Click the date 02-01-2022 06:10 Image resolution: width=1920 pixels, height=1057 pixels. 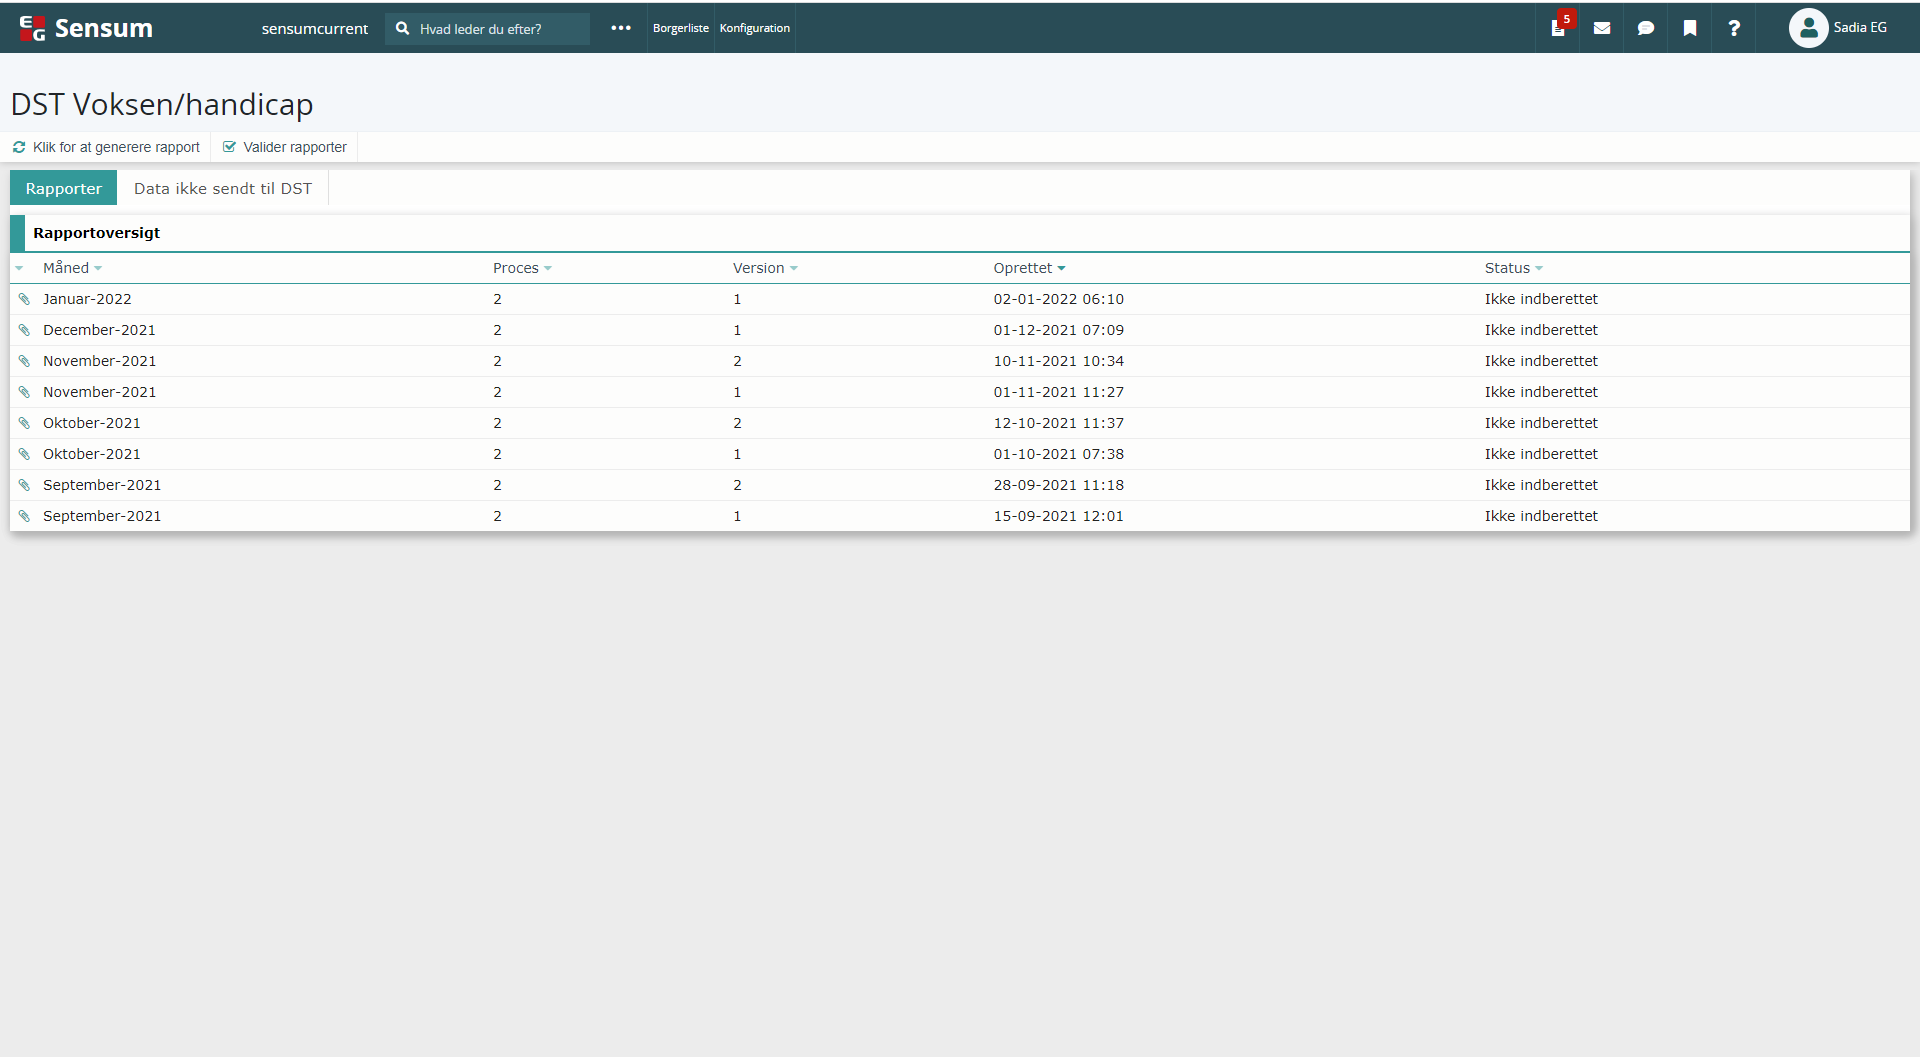[1058, 299]
